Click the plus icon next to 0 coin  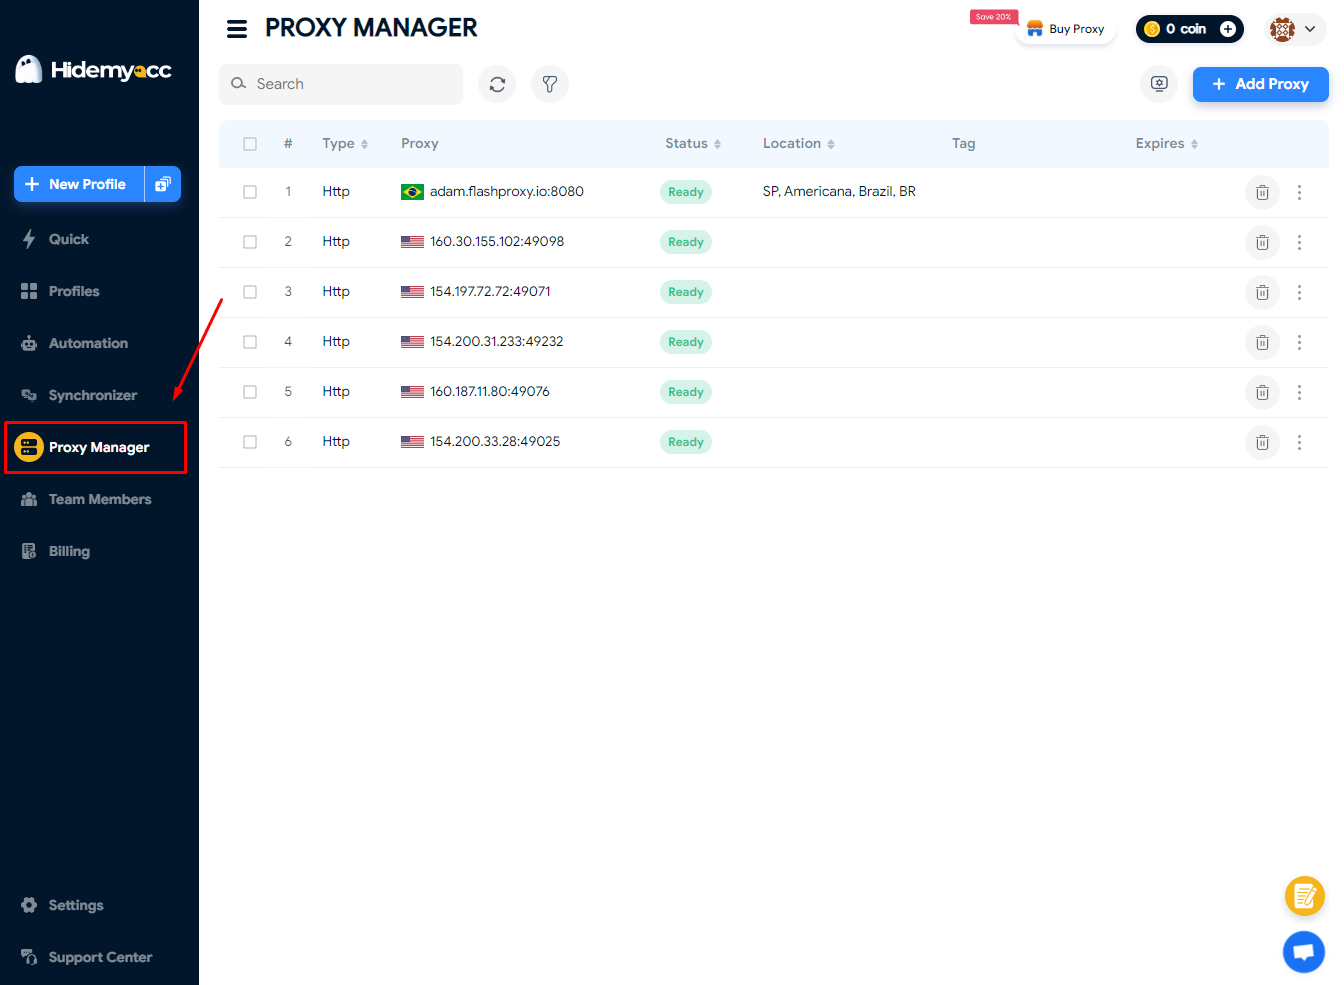1227,29
